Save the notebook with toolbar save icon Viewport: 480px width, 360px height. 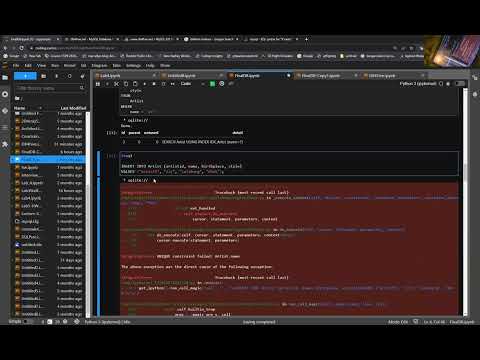98,84
